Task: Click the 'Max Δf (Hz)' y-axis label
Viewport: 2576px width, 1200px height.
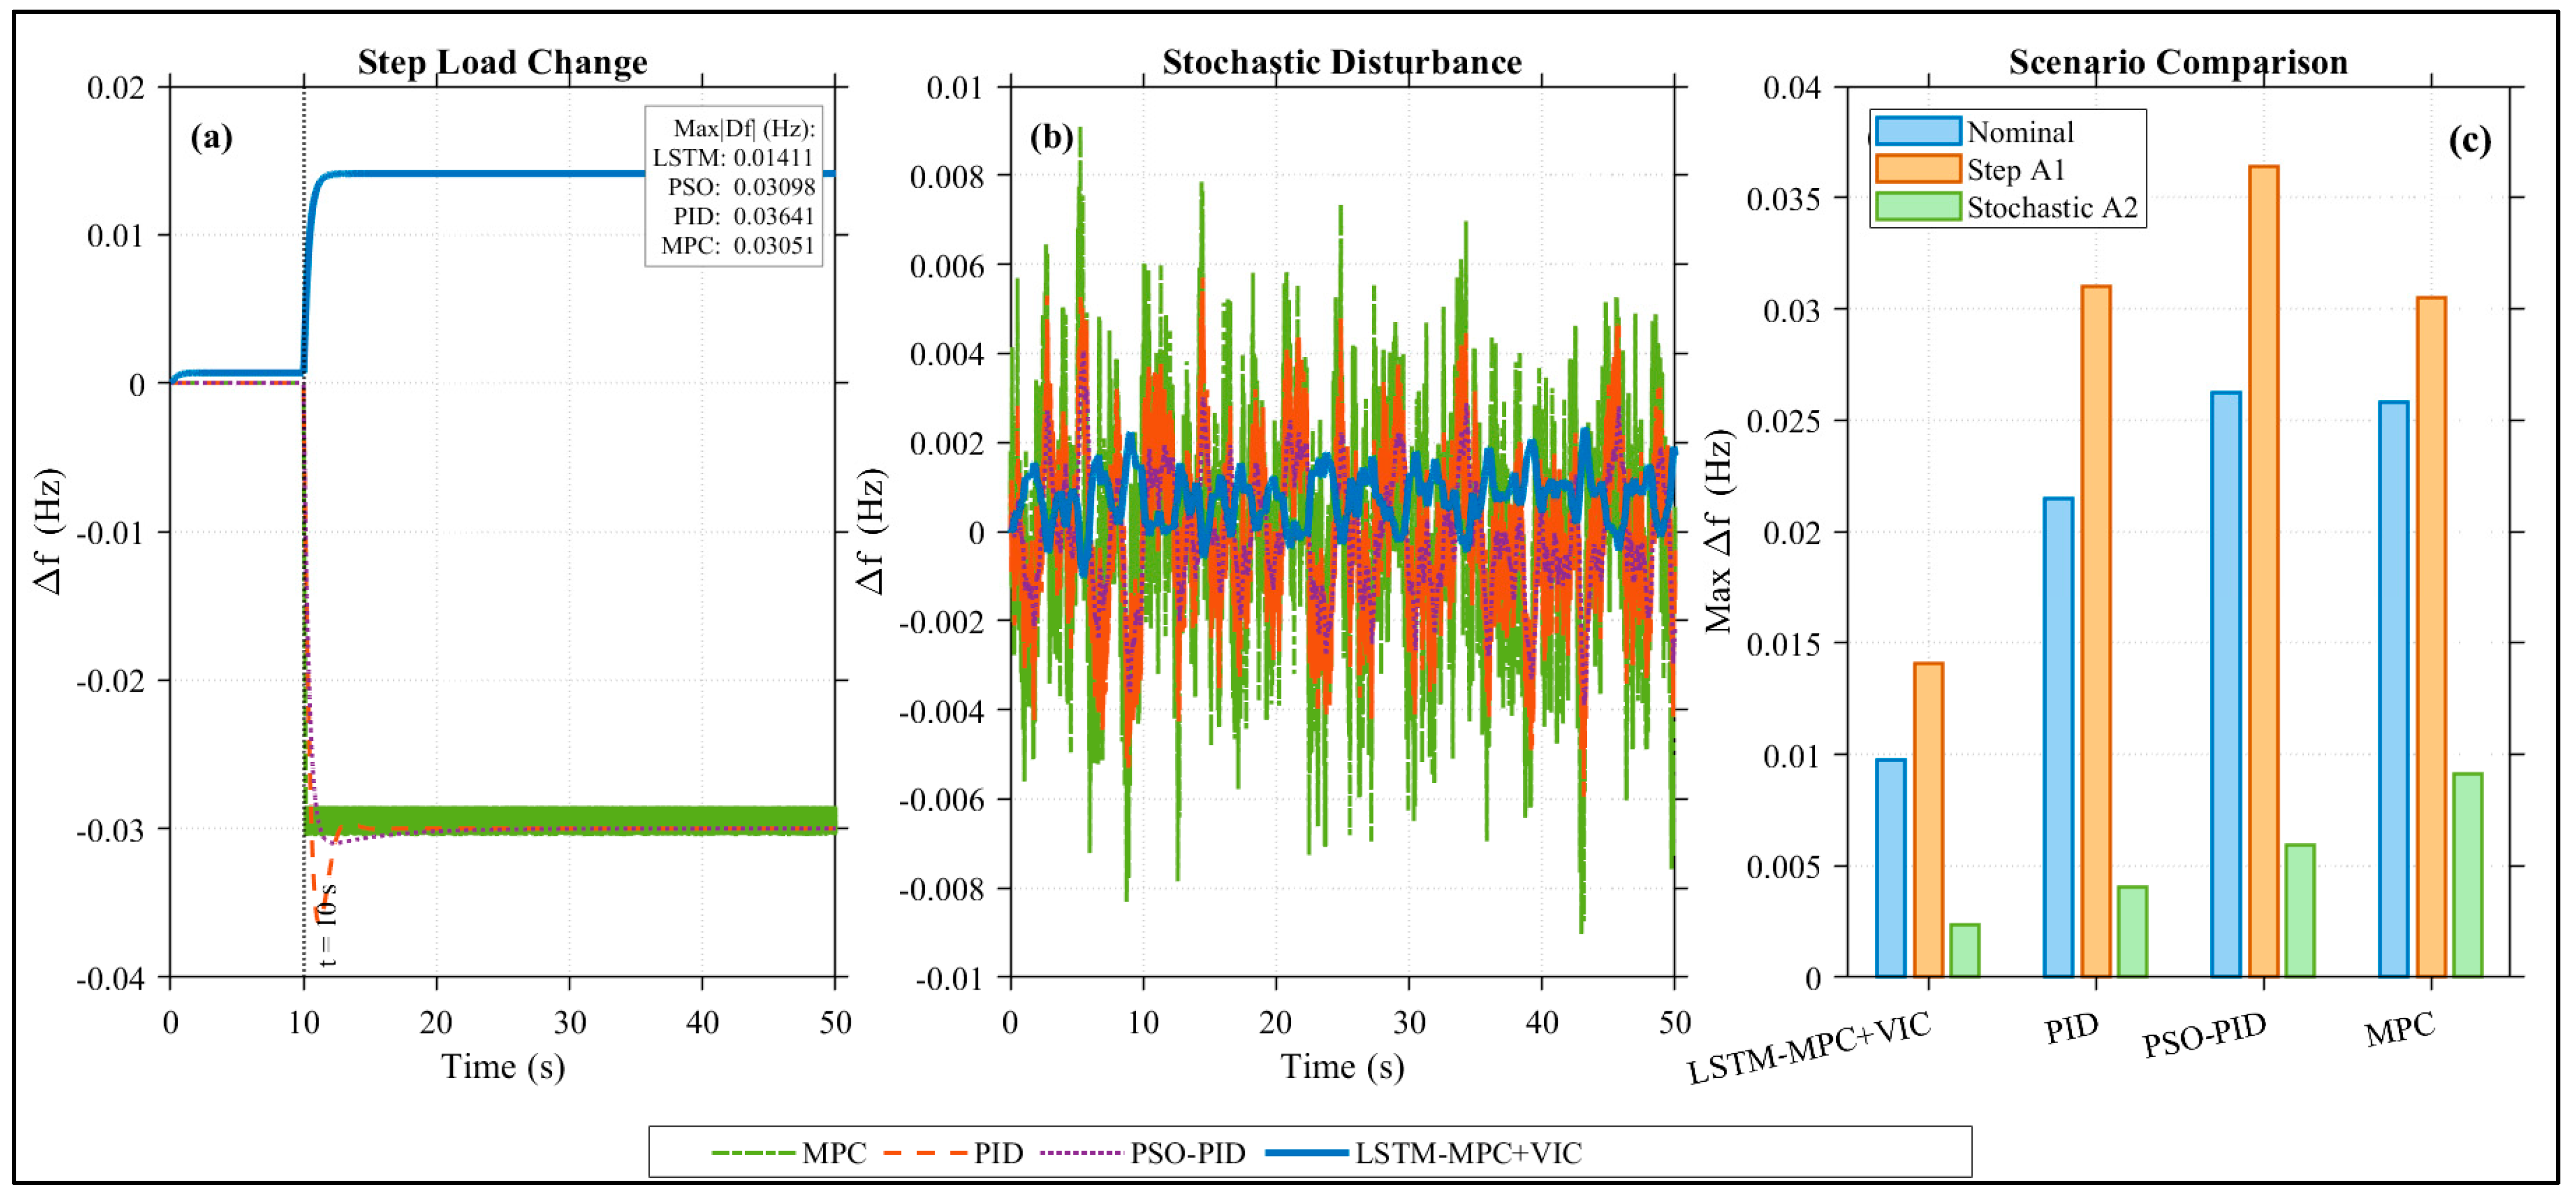Action: [1718, 532]
